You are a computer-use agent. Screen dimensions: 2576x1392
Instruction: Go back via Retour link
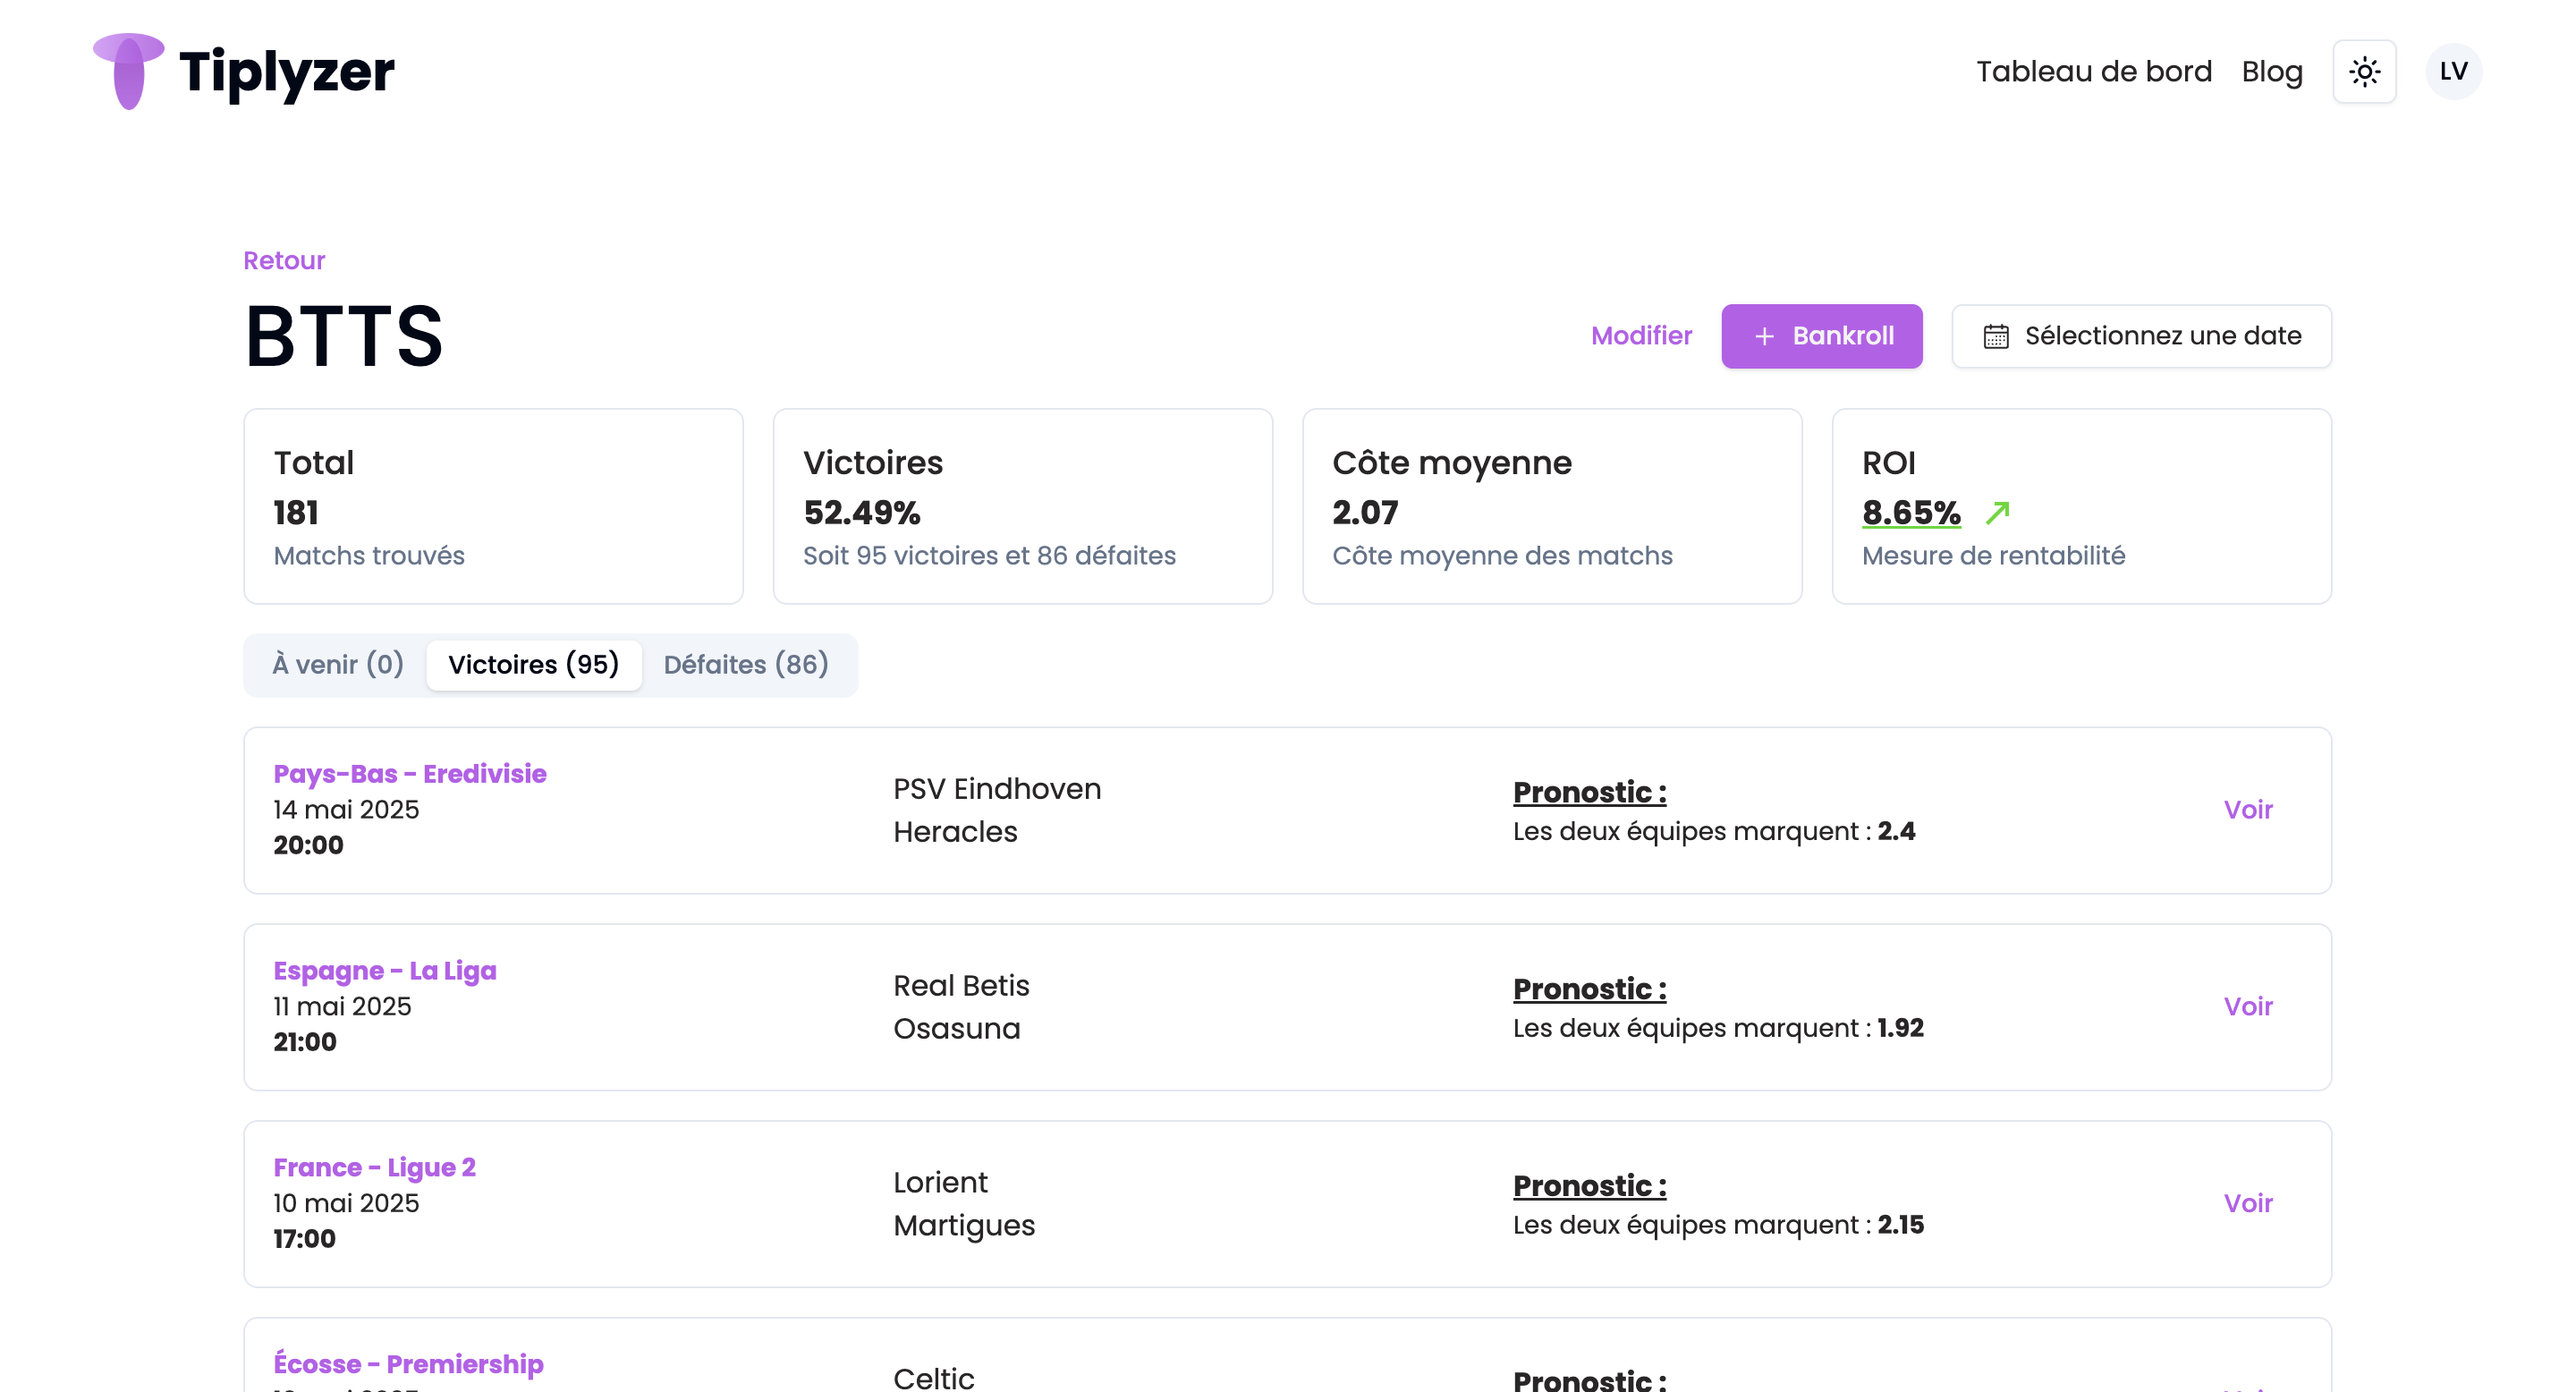point(284,261)
